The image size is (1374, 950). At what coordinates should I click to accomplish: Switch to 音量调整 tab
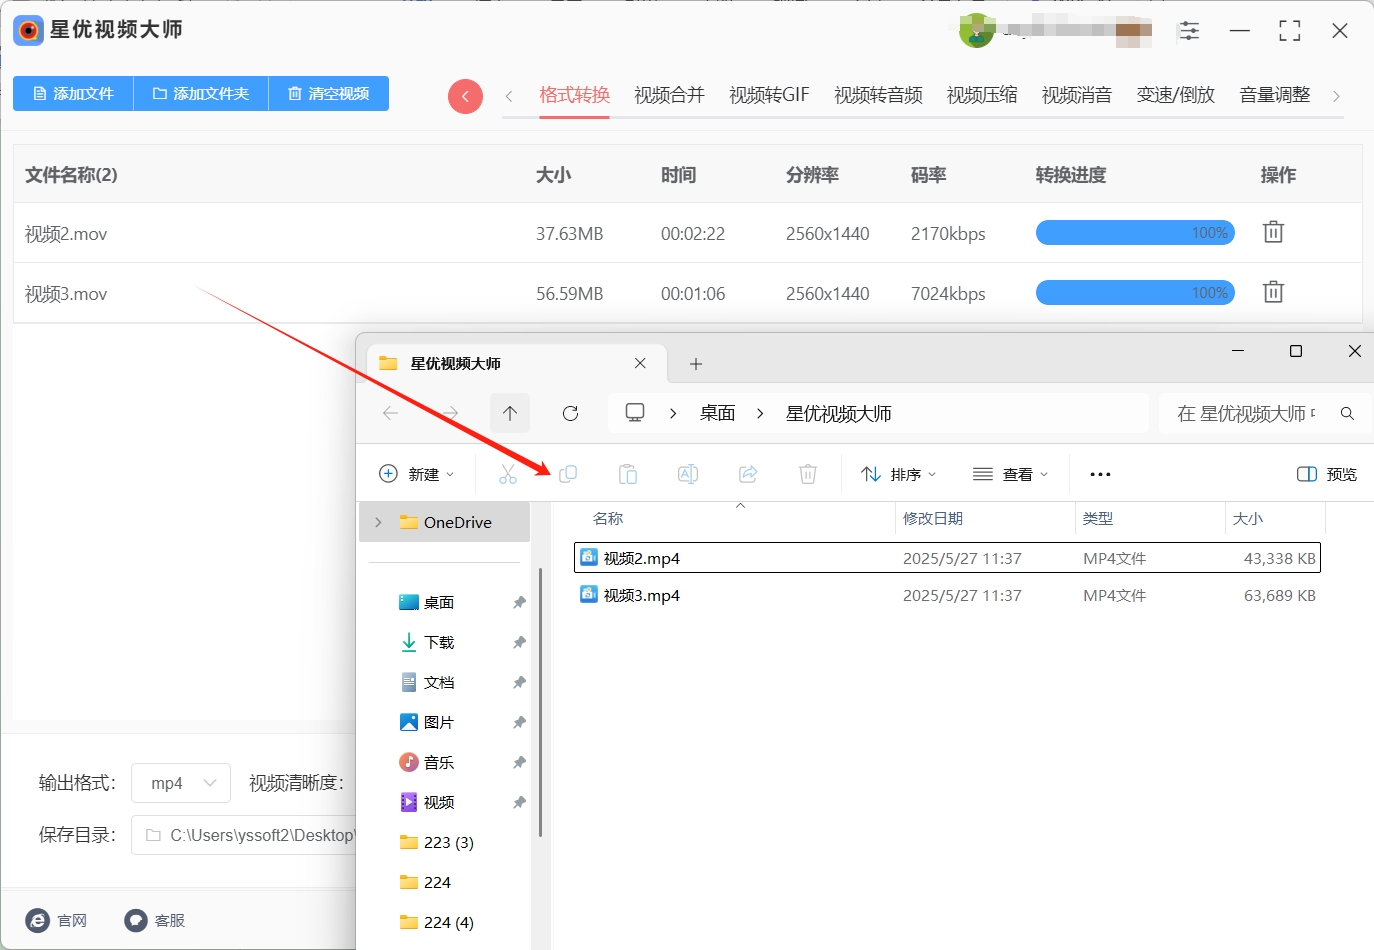(x=1275, y=95)
